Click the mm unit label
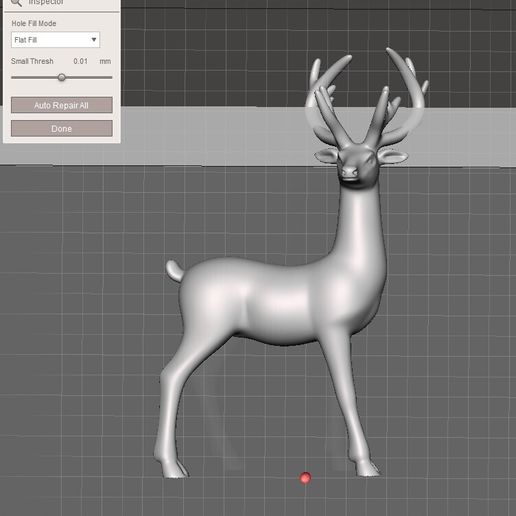Image resolution: width=516 pixels, height=516 pixels. [105, 61]
